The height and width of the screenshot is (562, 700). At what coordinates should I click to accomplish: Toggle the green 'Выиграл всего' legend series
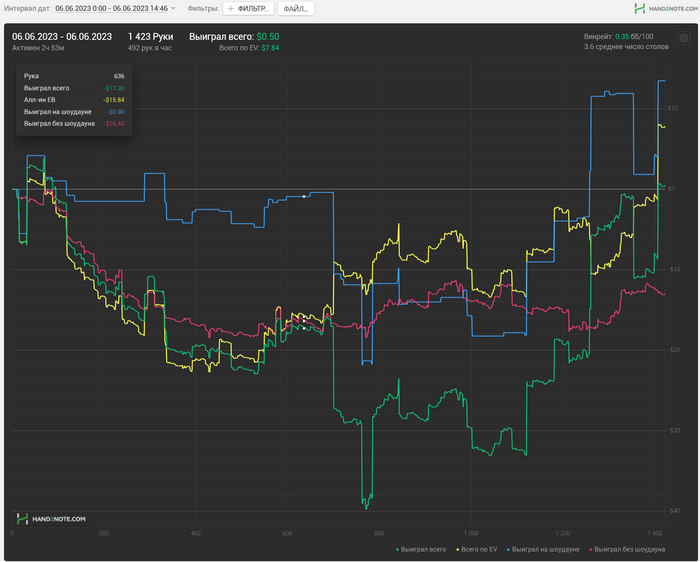tap(424, 549)
